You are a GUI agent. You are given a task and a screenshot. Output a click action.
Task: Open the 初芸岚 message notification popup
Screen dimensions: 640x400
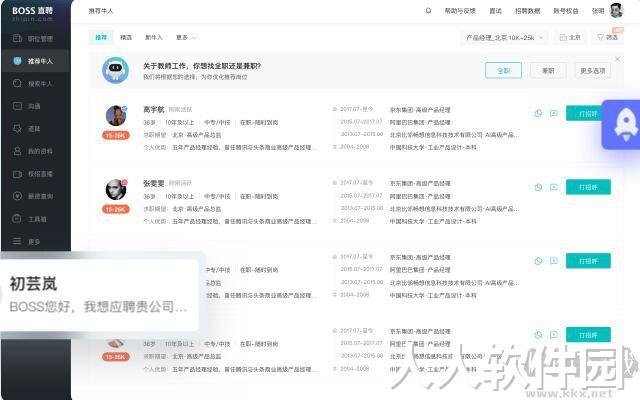99,295
